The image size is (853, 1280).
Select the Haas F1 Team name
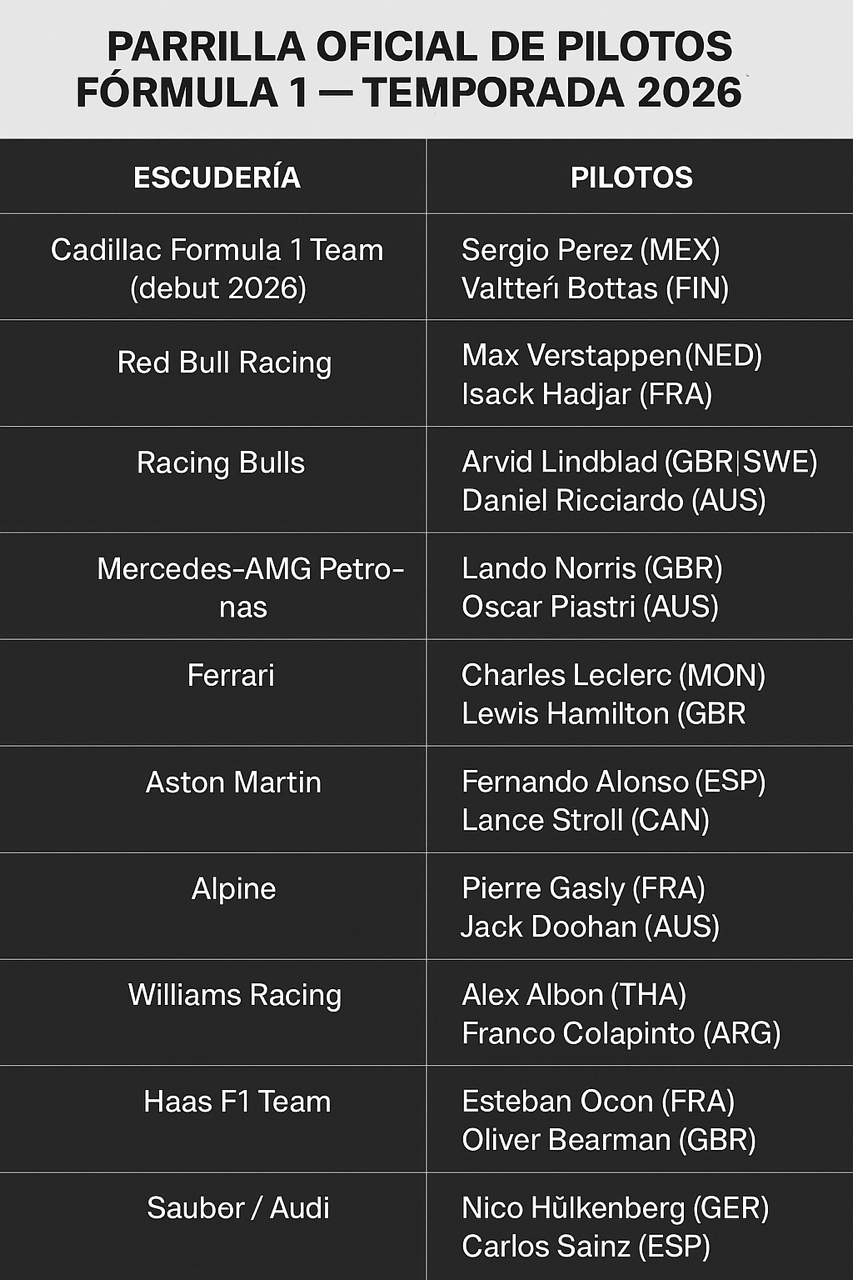[x=237, y=1102]
